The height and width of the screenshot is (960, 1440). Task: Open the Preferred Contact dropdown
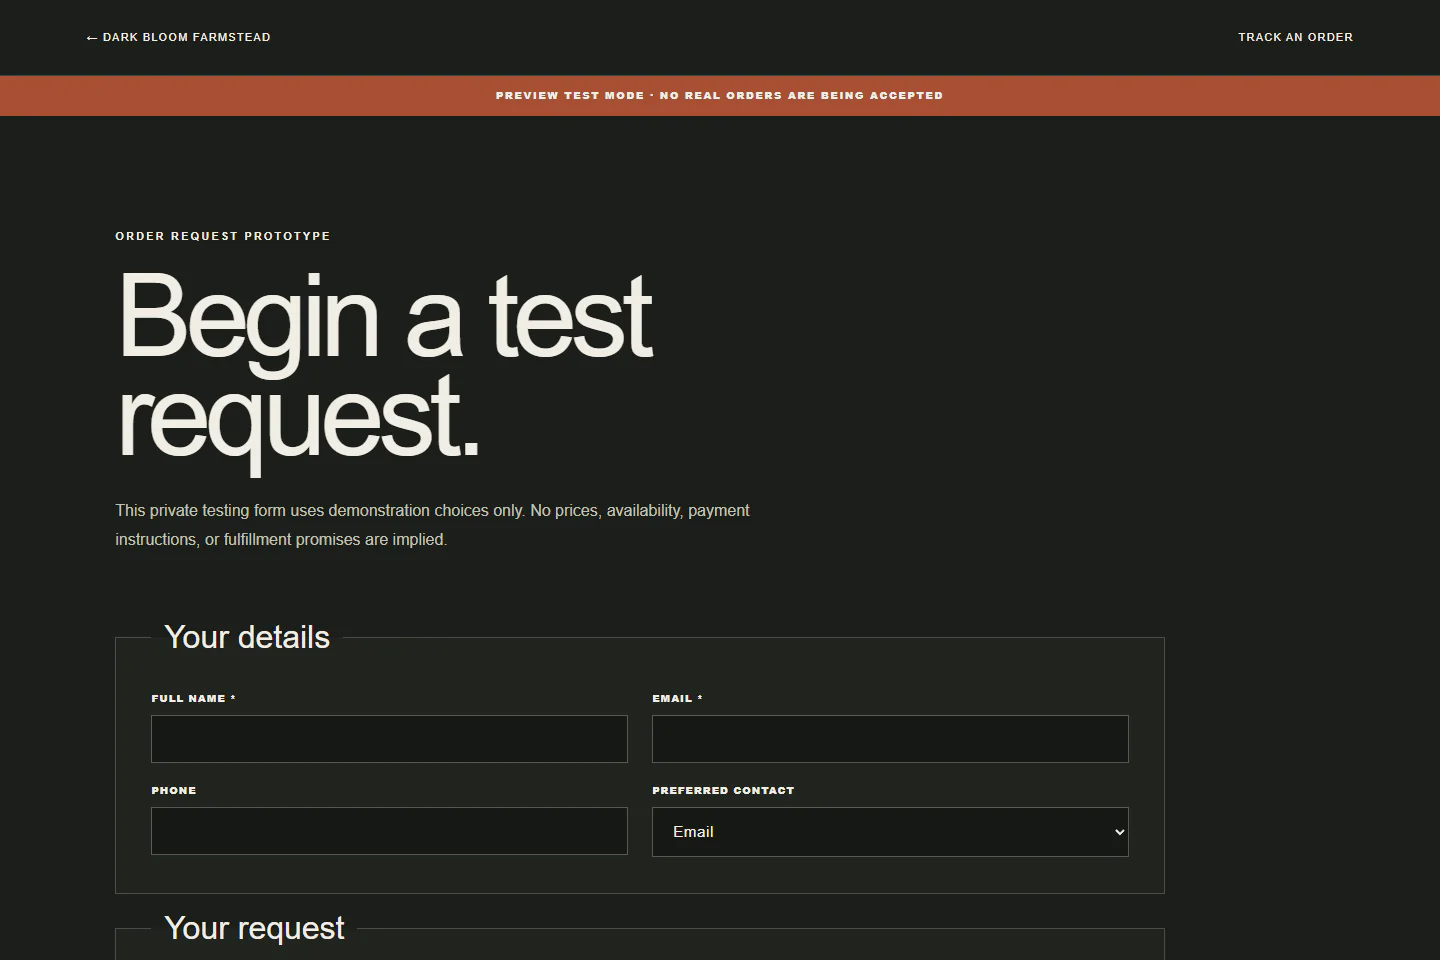890,832
